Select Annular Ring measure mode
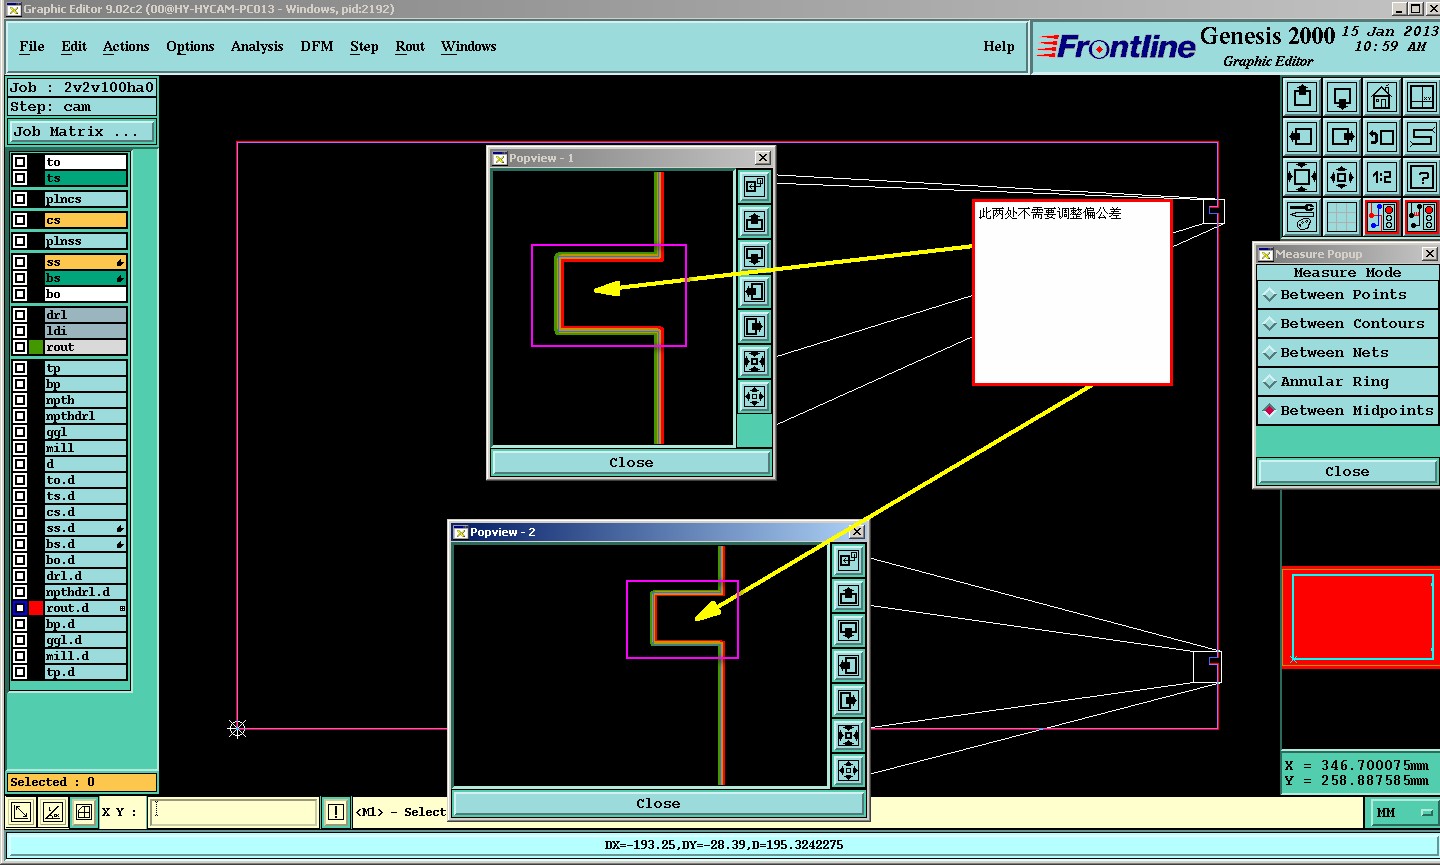Image resolution: width=1440 pixels, height=865 pixels. [x=1347, y=382]
